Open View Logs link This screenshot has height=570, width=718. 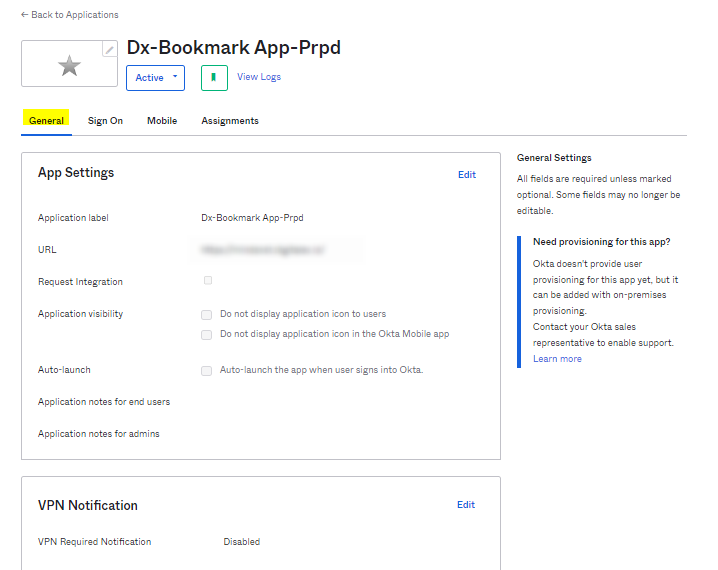pyautogui.click(x=258, y=77)
